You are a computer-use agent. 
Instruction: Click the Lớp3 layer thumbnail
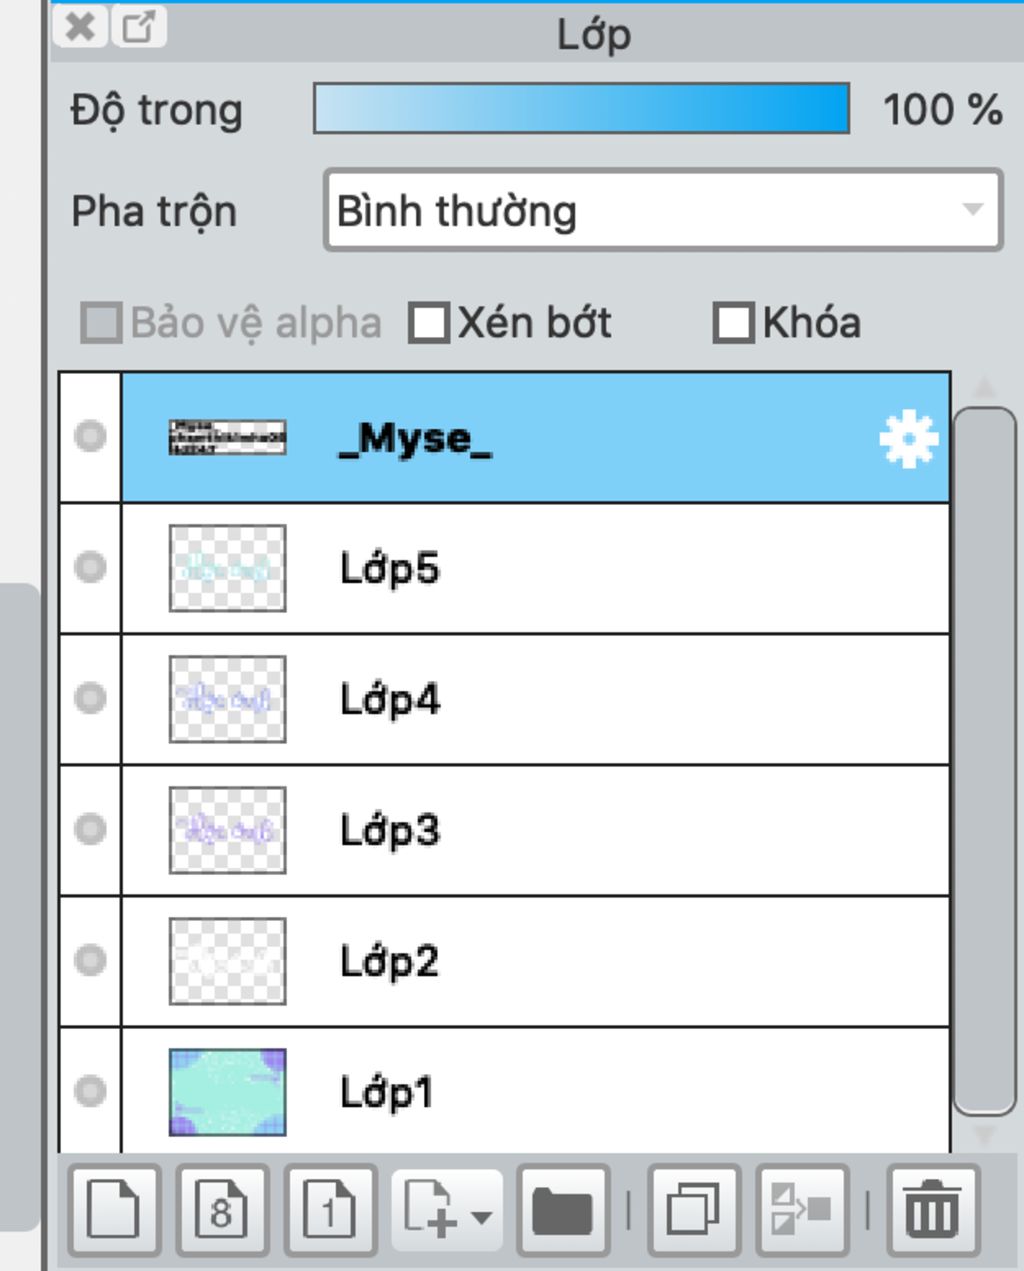pyautogui.click(x=227, y=830)
